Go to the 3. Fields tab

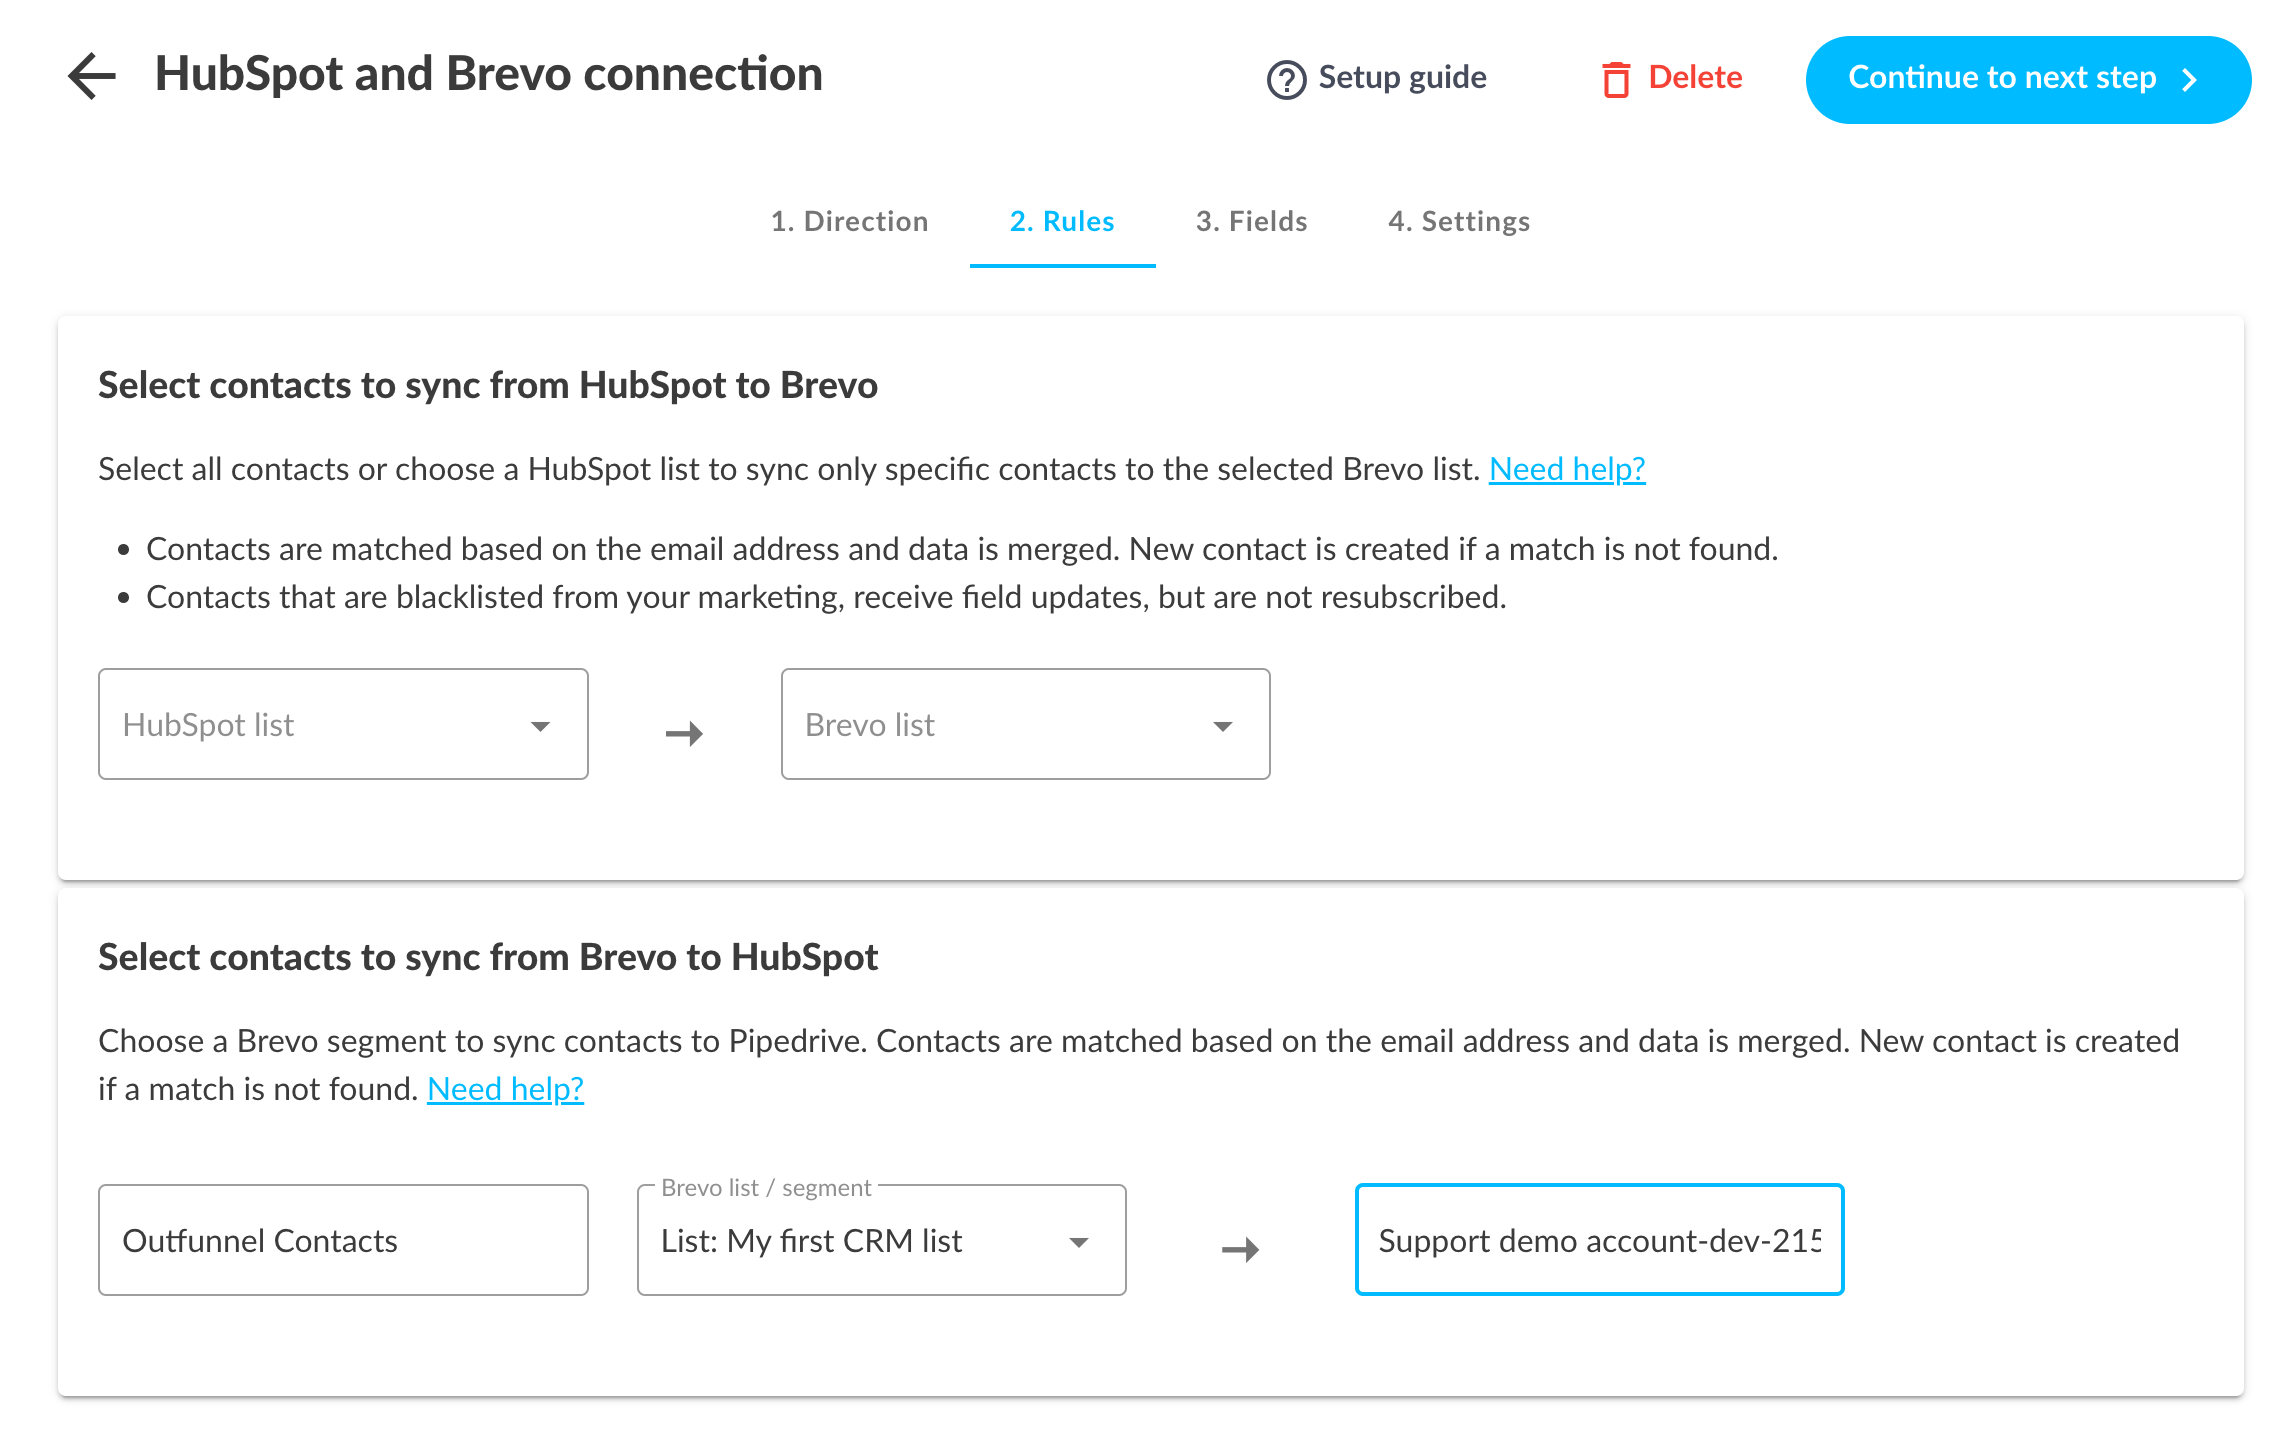(1251, 221)
